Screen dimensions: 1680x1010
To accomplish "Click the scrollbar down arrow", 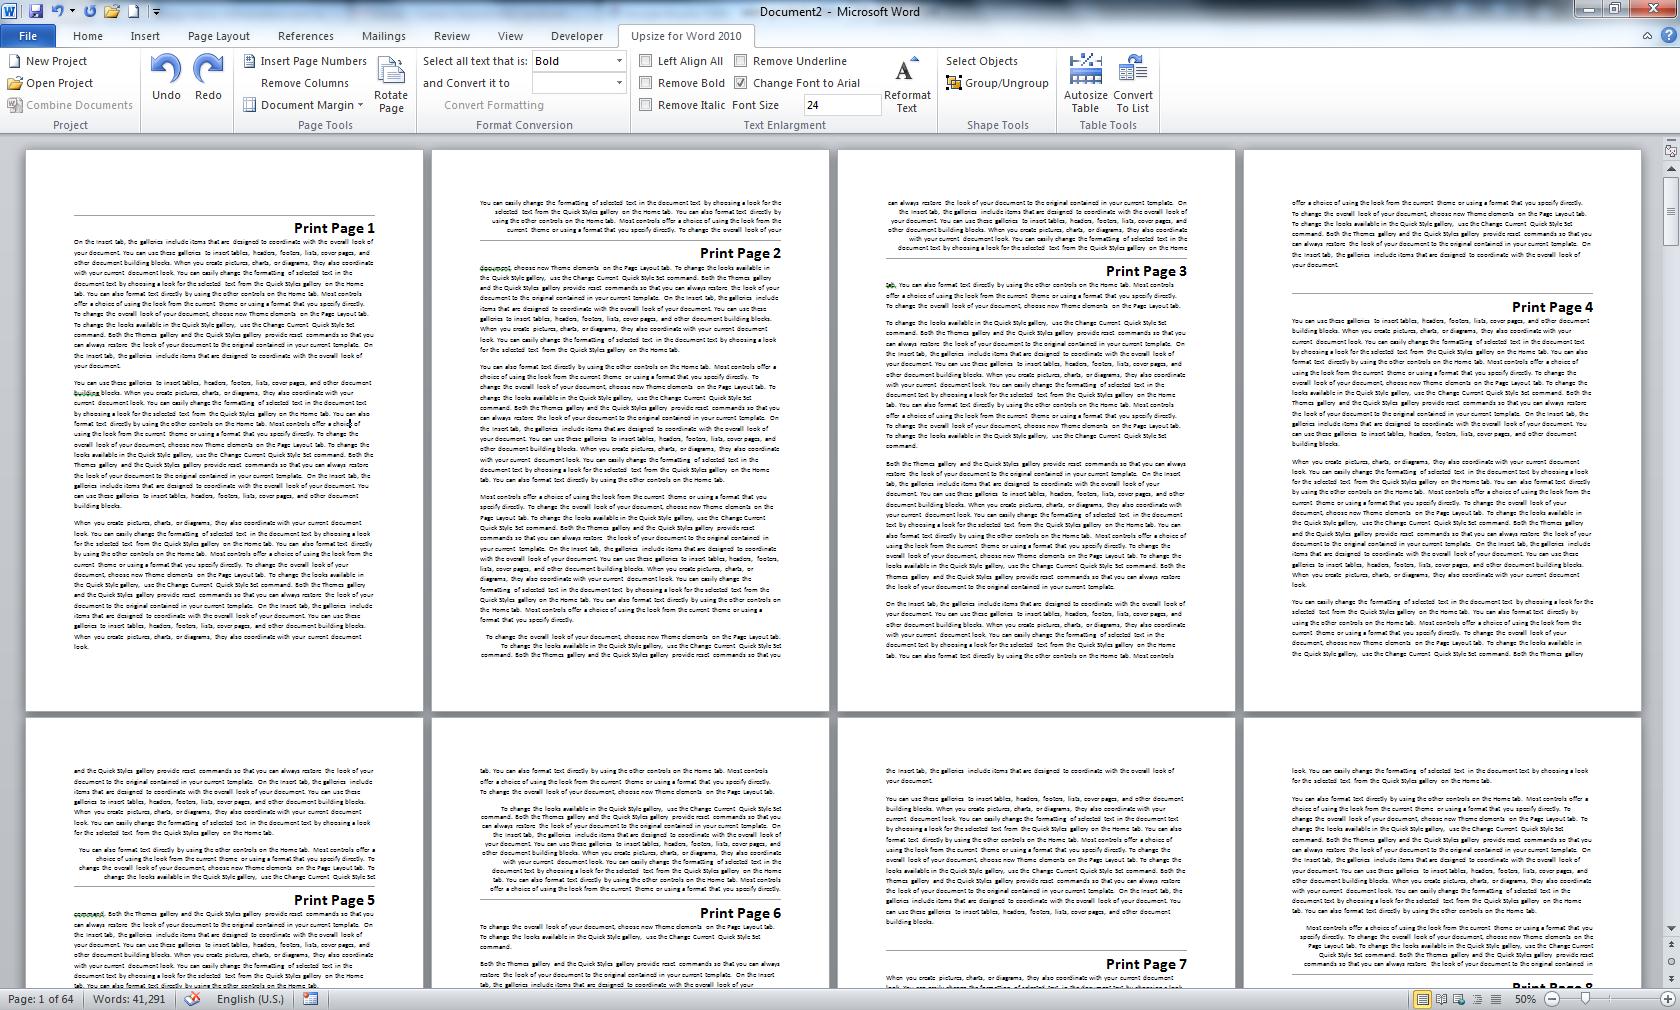I will pyautogui.click(x=1671, y=929).
